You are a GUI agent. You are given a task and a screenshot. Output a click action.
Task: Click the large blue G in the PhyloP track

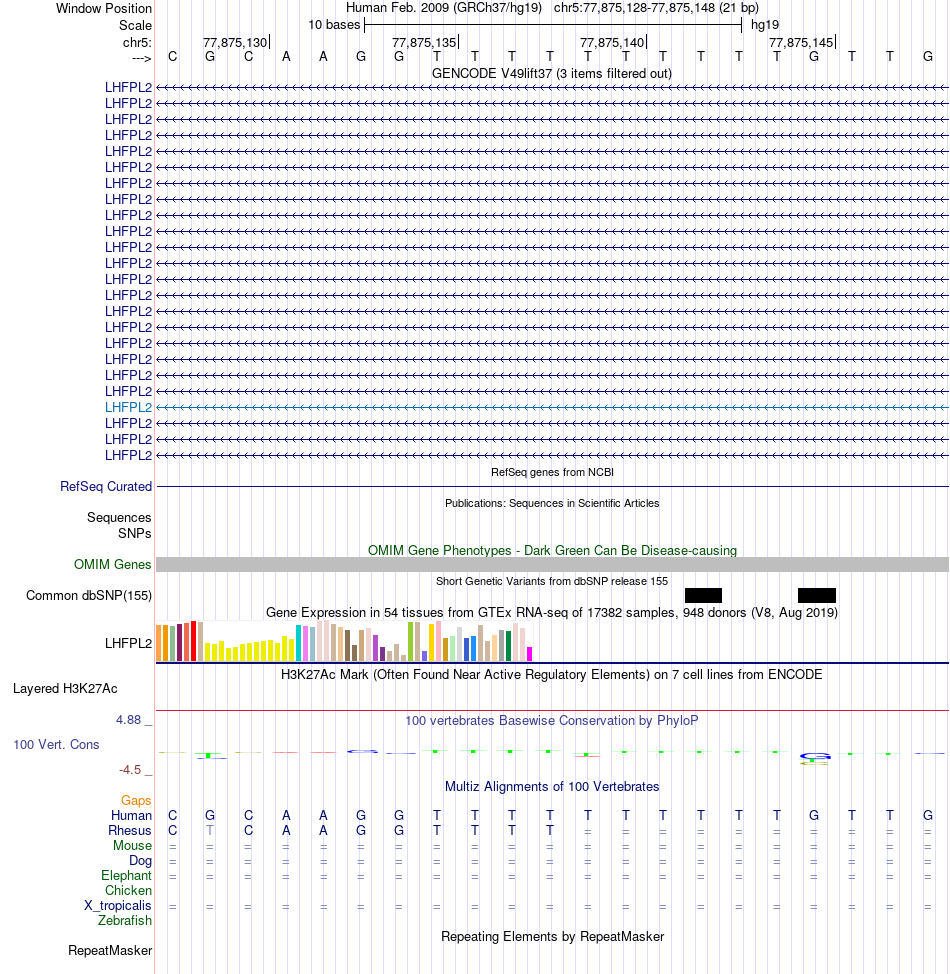pyautogui.click(x=815, y=757)
